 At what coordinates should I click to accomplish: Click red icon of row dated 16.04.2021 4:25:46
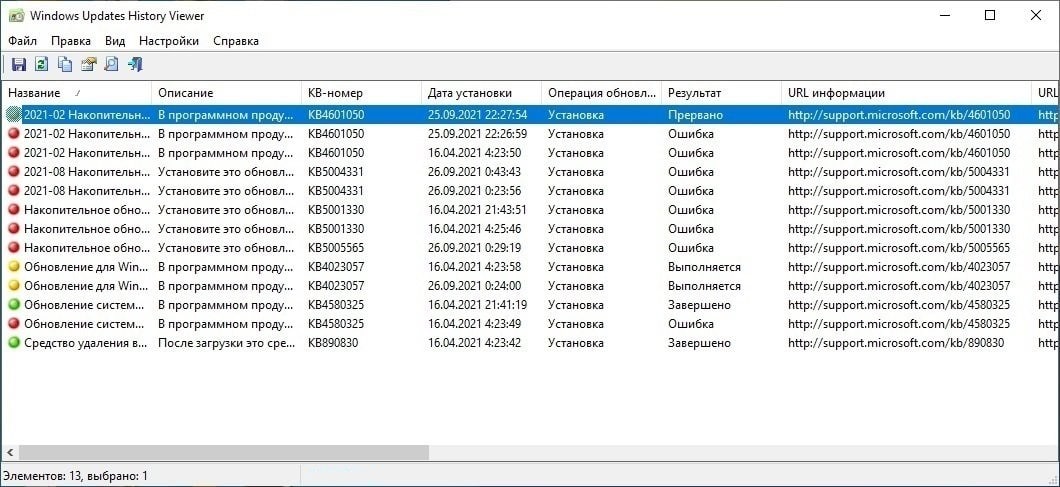14,229
